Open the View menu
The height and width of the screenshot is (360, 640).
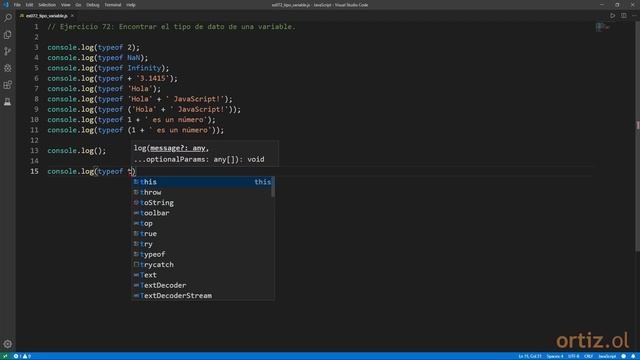tap(65, 5)
